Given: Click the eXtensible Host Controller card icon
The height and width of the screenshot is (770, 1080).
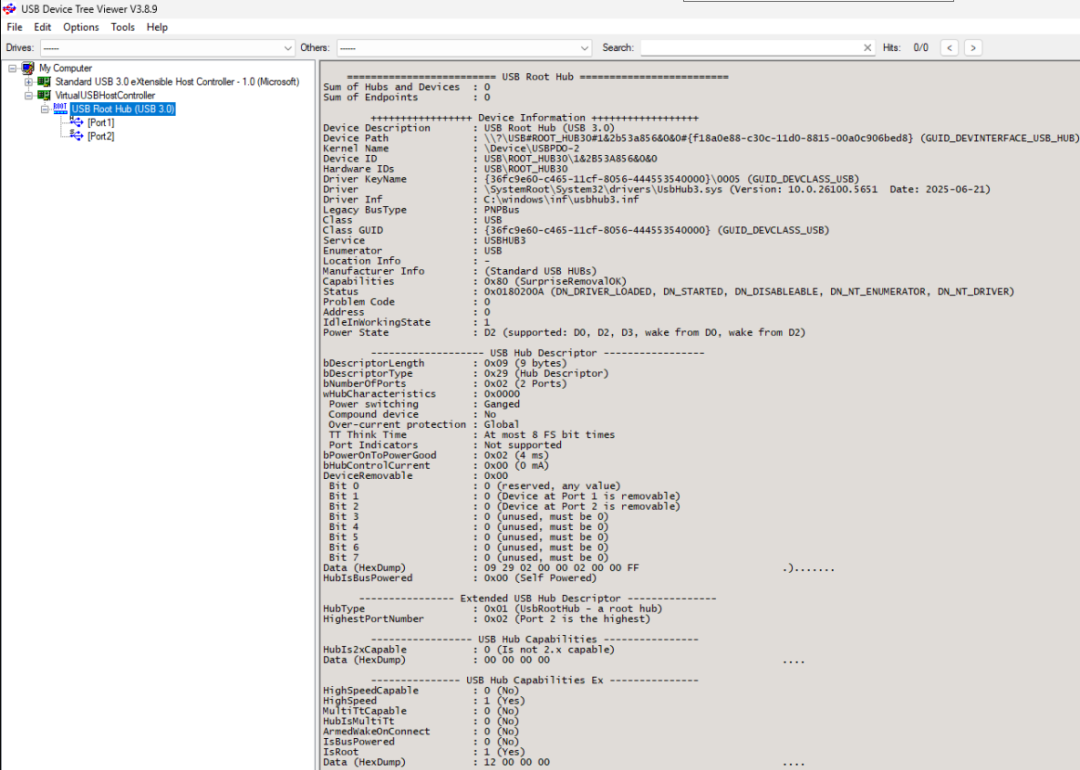Looking at the screenshot, I should pyautogui.click(x=44, y=81).
